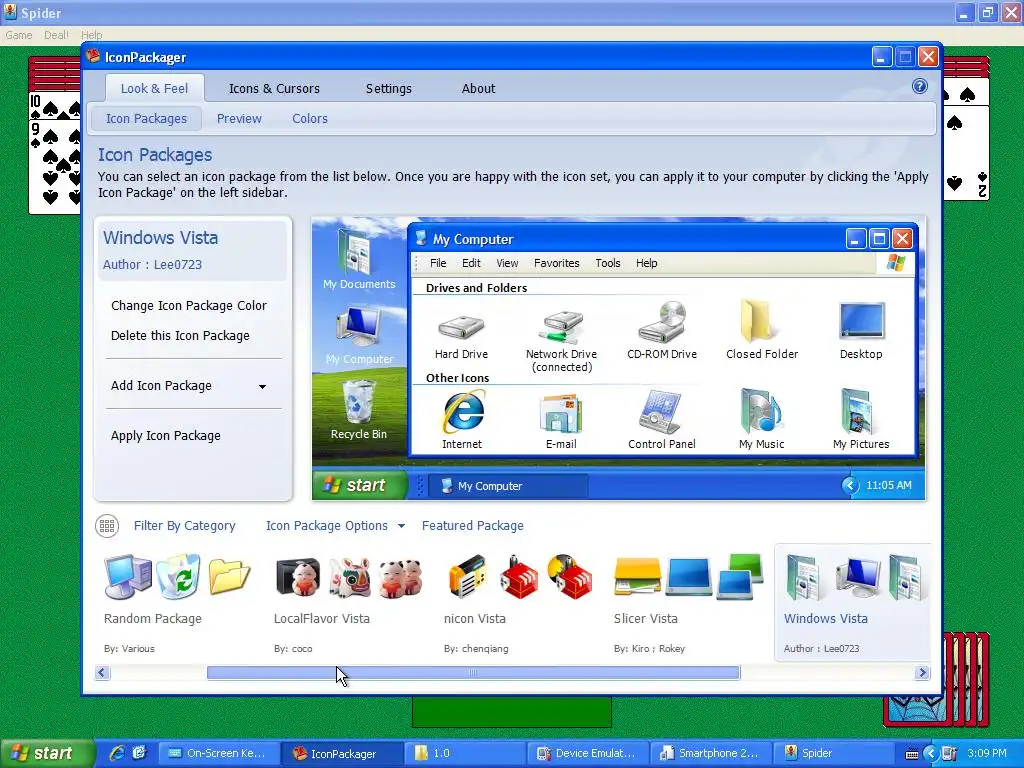Switch to the Spider taskbar button
The image size is (1024, 768).
pyautogui.click(x=833, y=753)
